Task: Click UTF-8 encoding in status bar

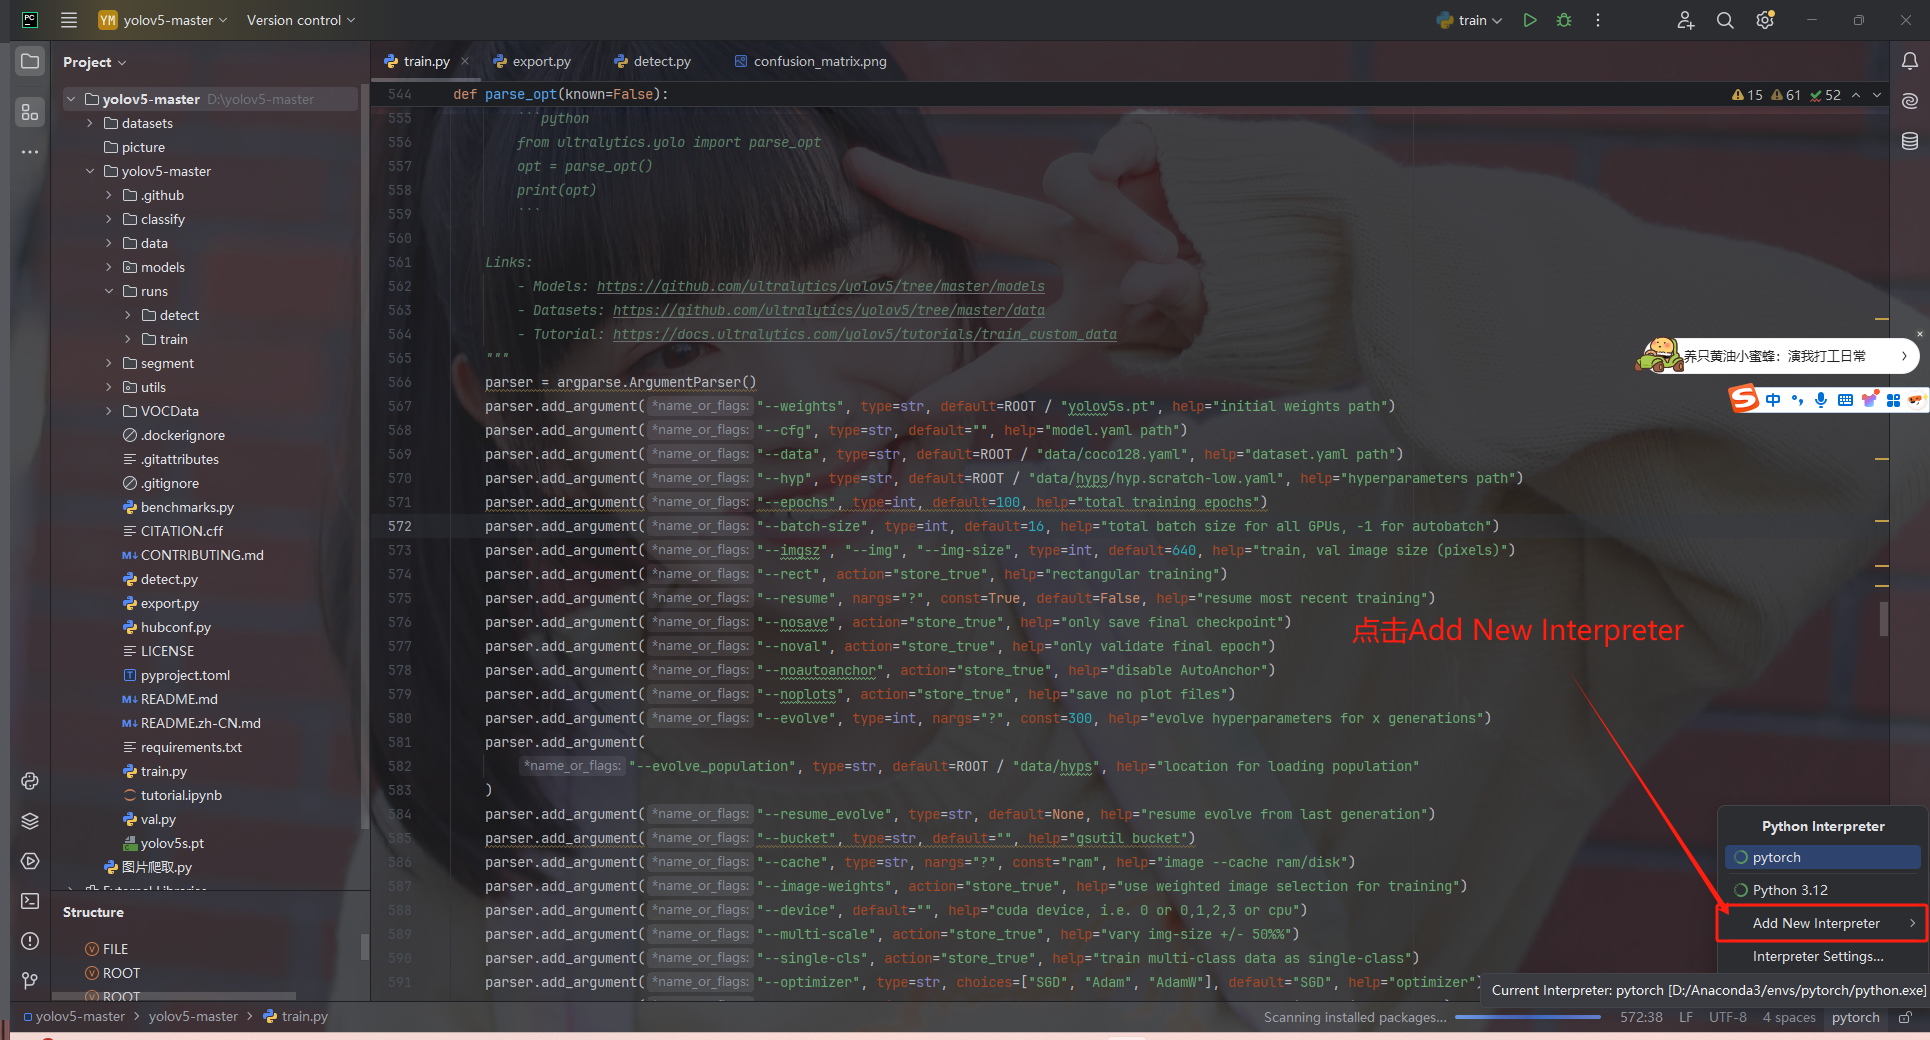Action: [x=1728, y=1017]
